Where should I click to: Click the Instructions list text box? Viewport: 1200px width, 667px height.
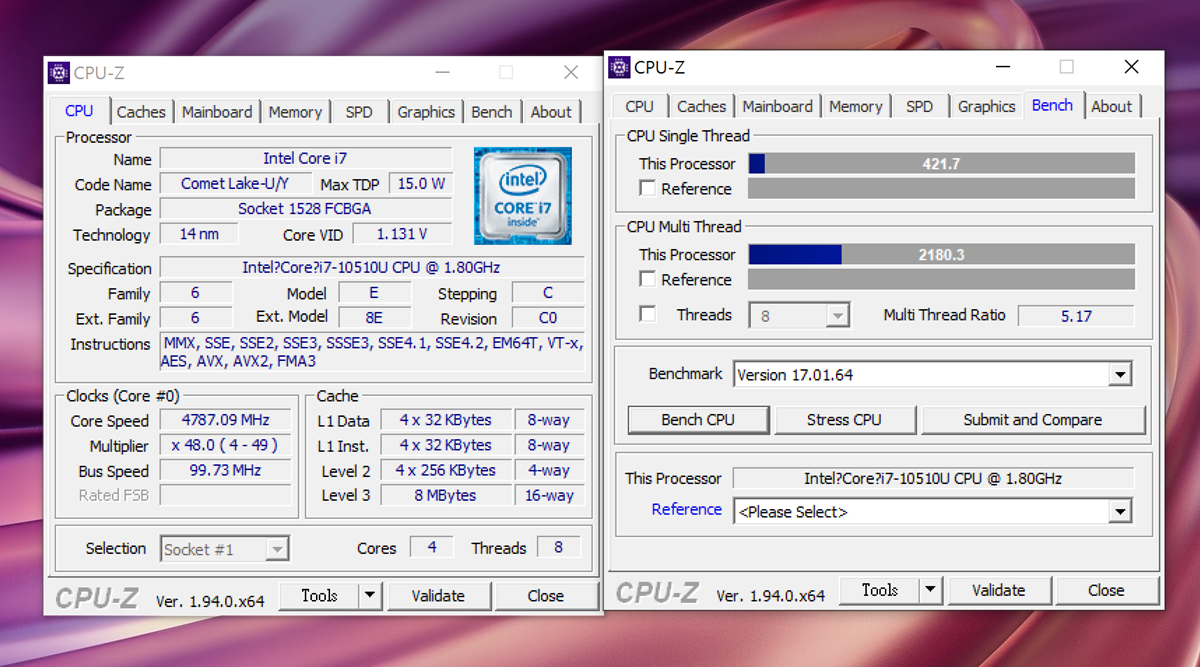372,352
